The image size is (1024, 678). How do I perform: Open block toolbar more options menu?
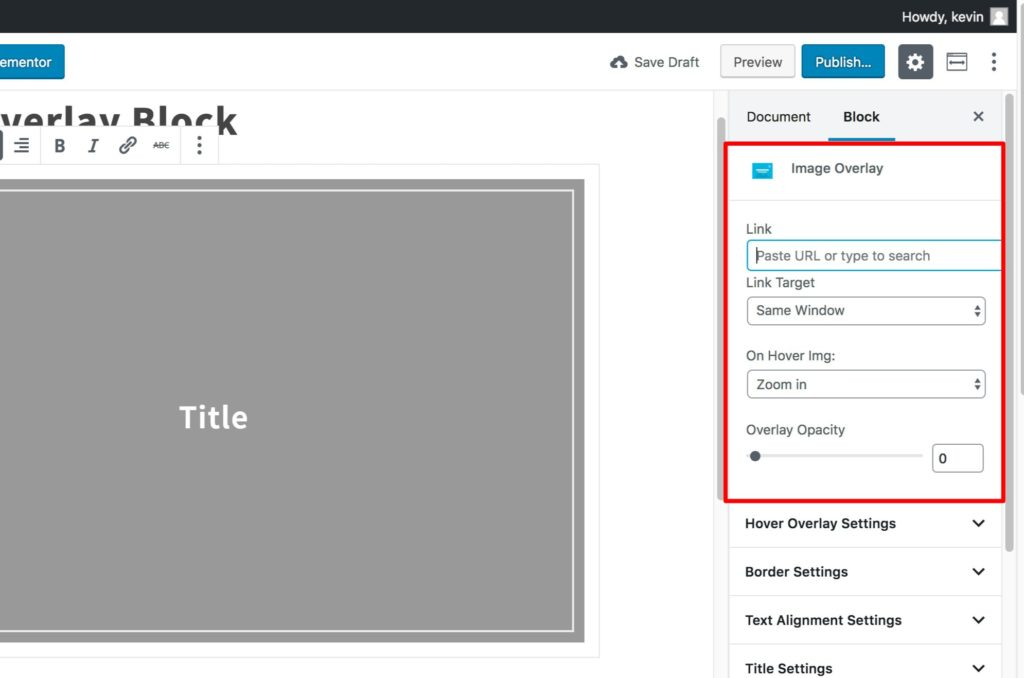pos(199,146)
